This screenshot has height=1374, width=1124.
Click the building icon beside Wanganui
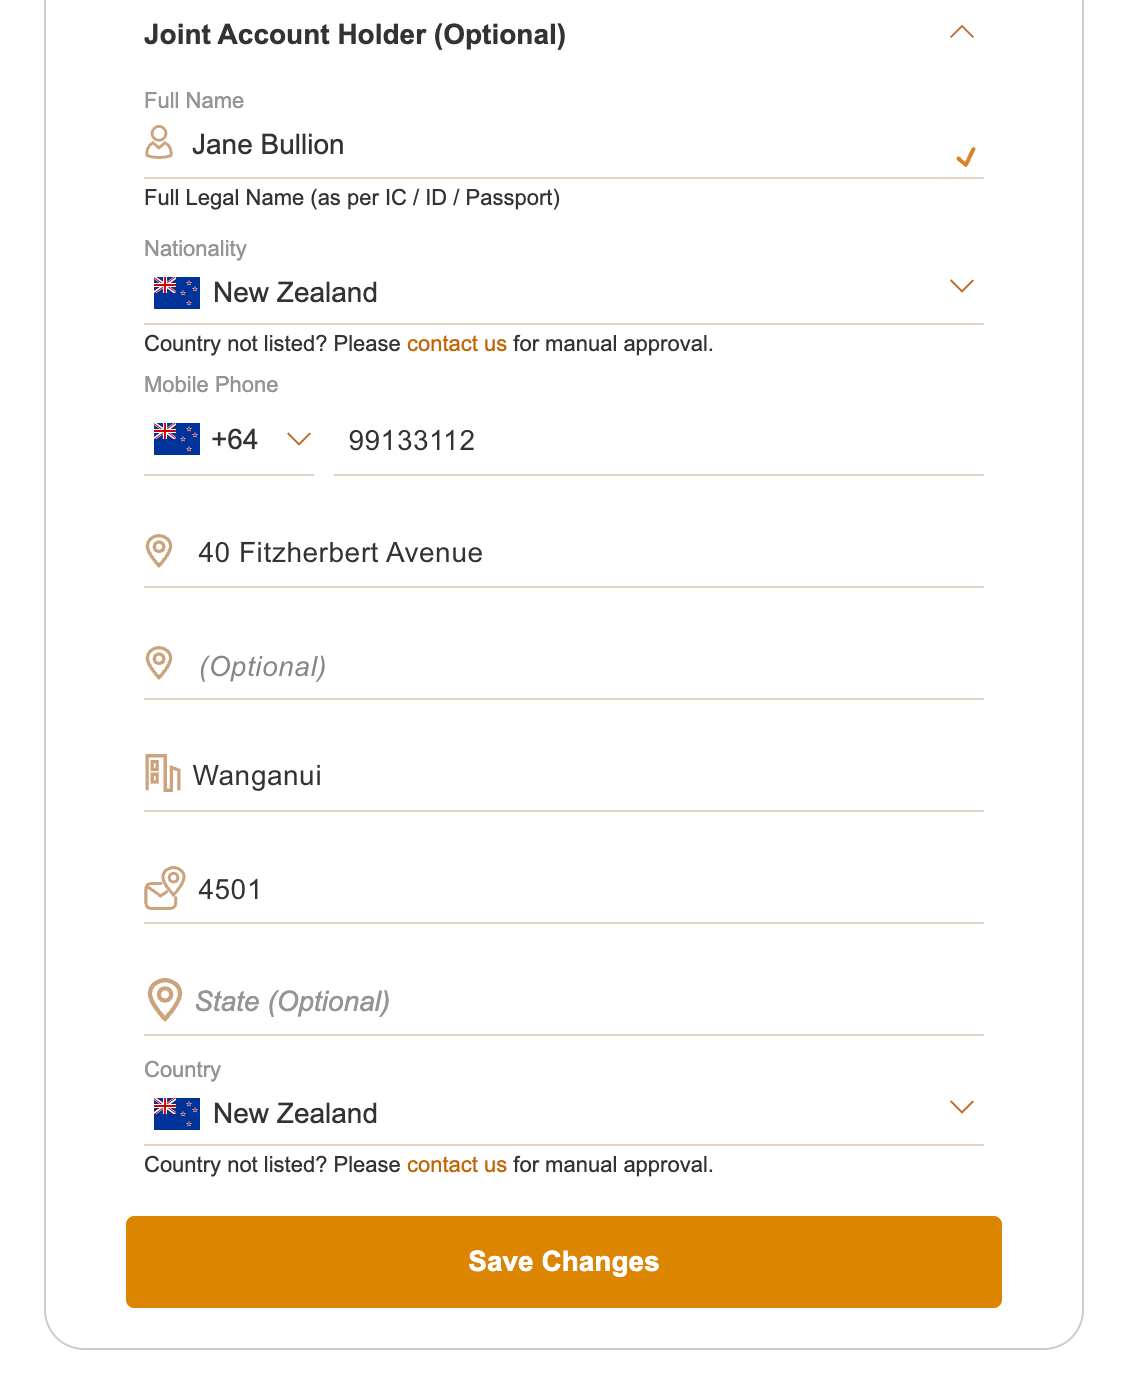point(162,774)
